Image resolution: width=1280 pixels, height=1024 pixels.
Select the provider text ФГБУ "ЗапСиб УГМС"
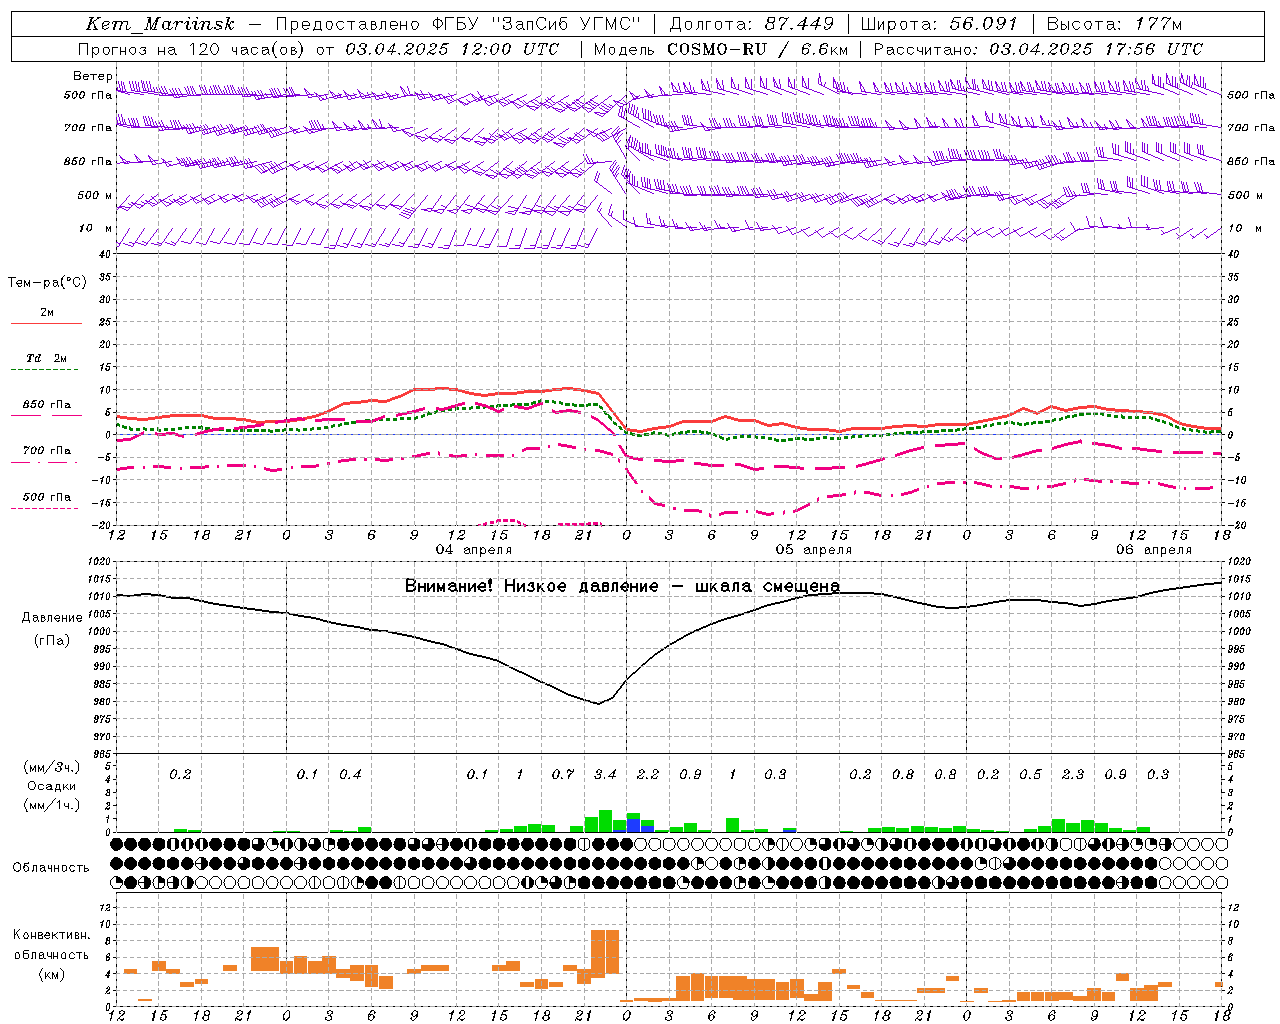point(536,24)
